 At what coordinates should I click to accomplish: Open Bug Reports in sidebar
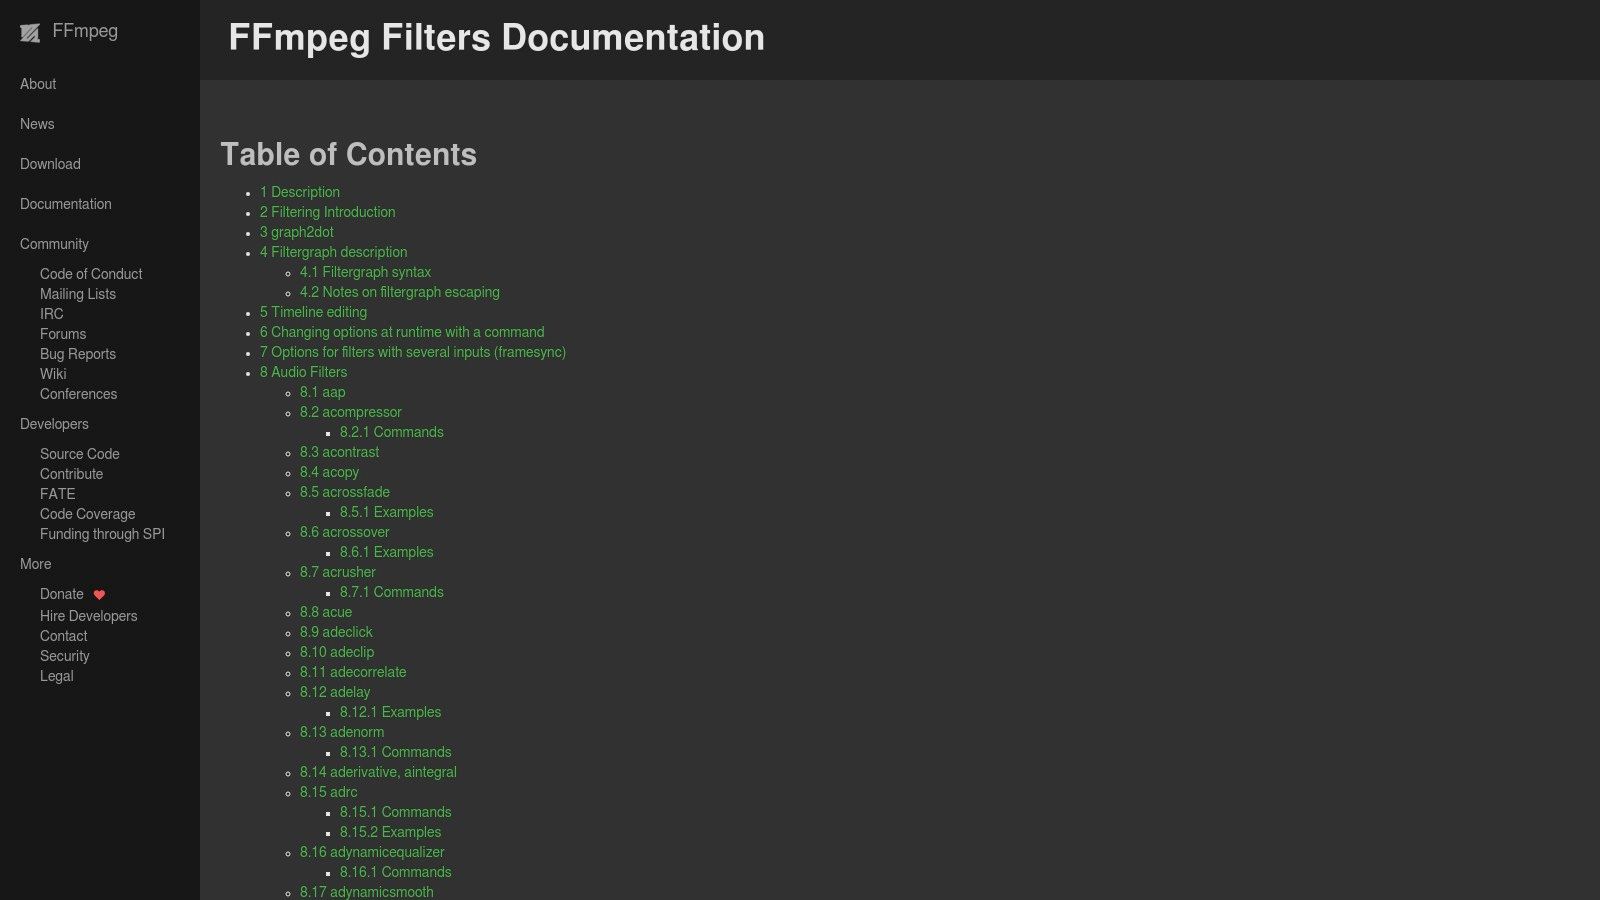[78, 354]
